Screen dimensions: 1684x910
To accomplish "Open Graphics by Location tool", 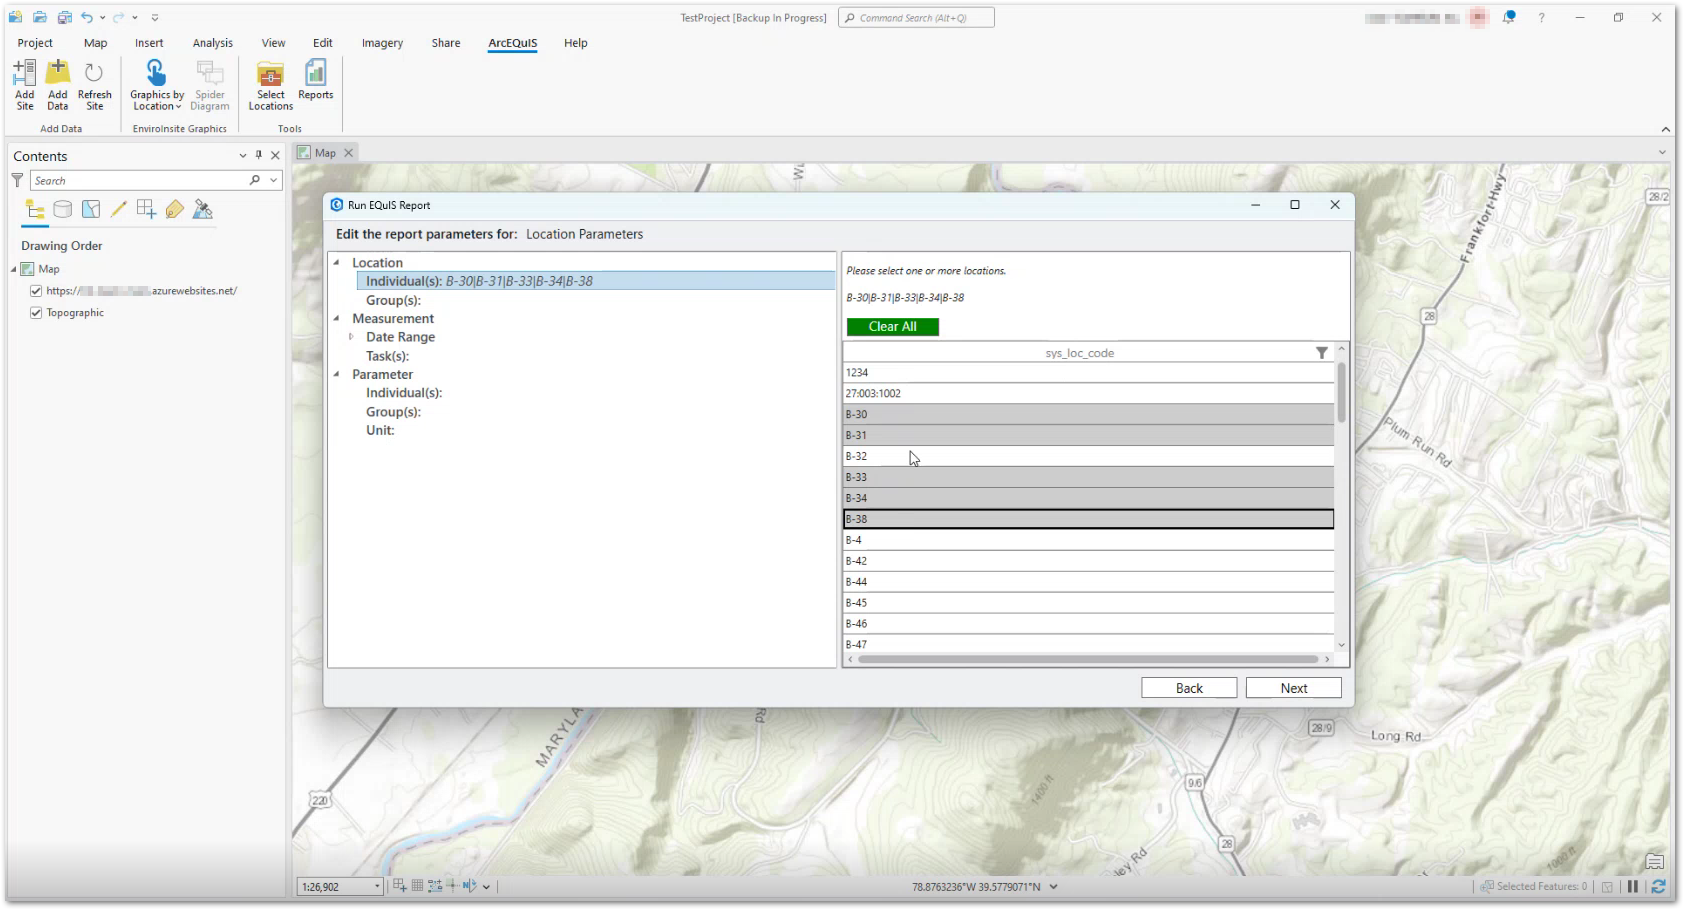I will 157,84.
